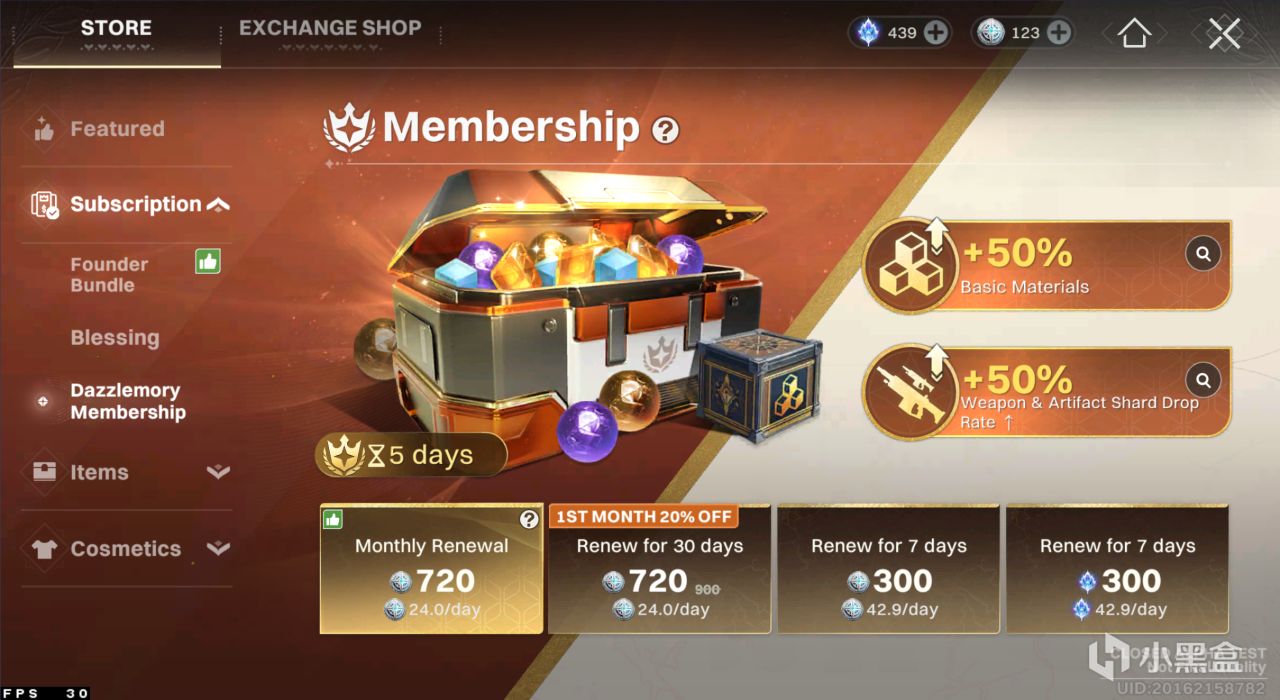Viewport: 1280px width, 700px height.
Task: Choose Monthly Renewal for 720
Action: (x=432, y=569)
